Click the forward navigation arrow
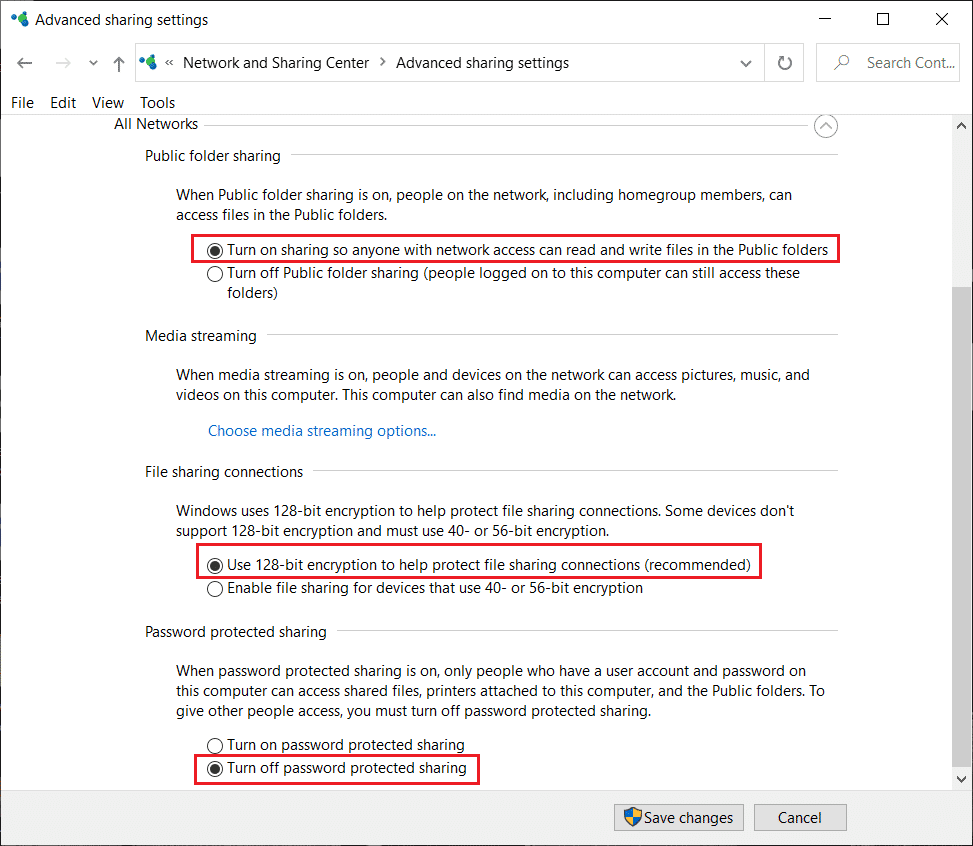 click(x=63, y=63)
